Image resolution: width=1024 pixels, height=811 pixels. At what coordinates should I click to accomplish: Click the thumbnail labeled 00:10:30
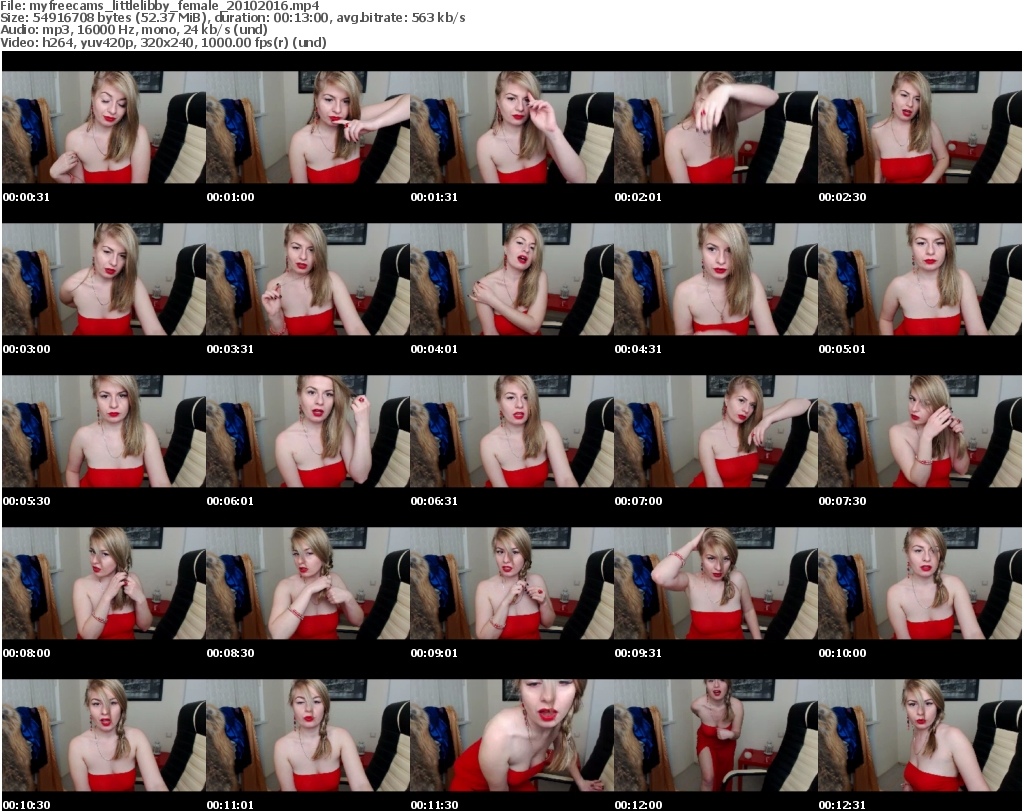104,735
